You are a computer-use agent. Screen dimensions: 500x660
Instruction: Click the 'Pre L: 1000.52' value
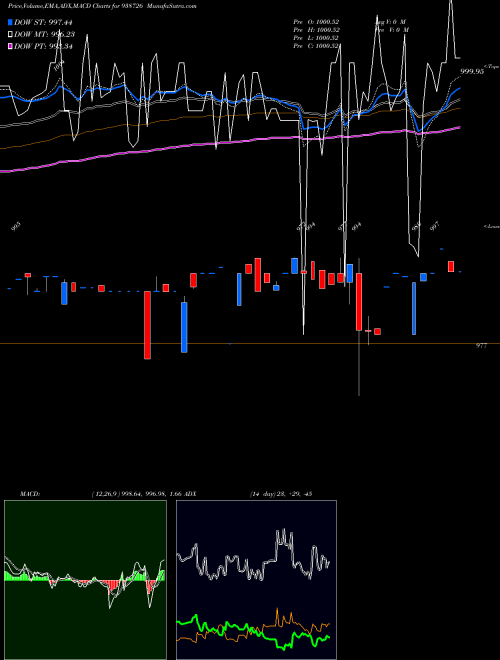click(316, 38)
